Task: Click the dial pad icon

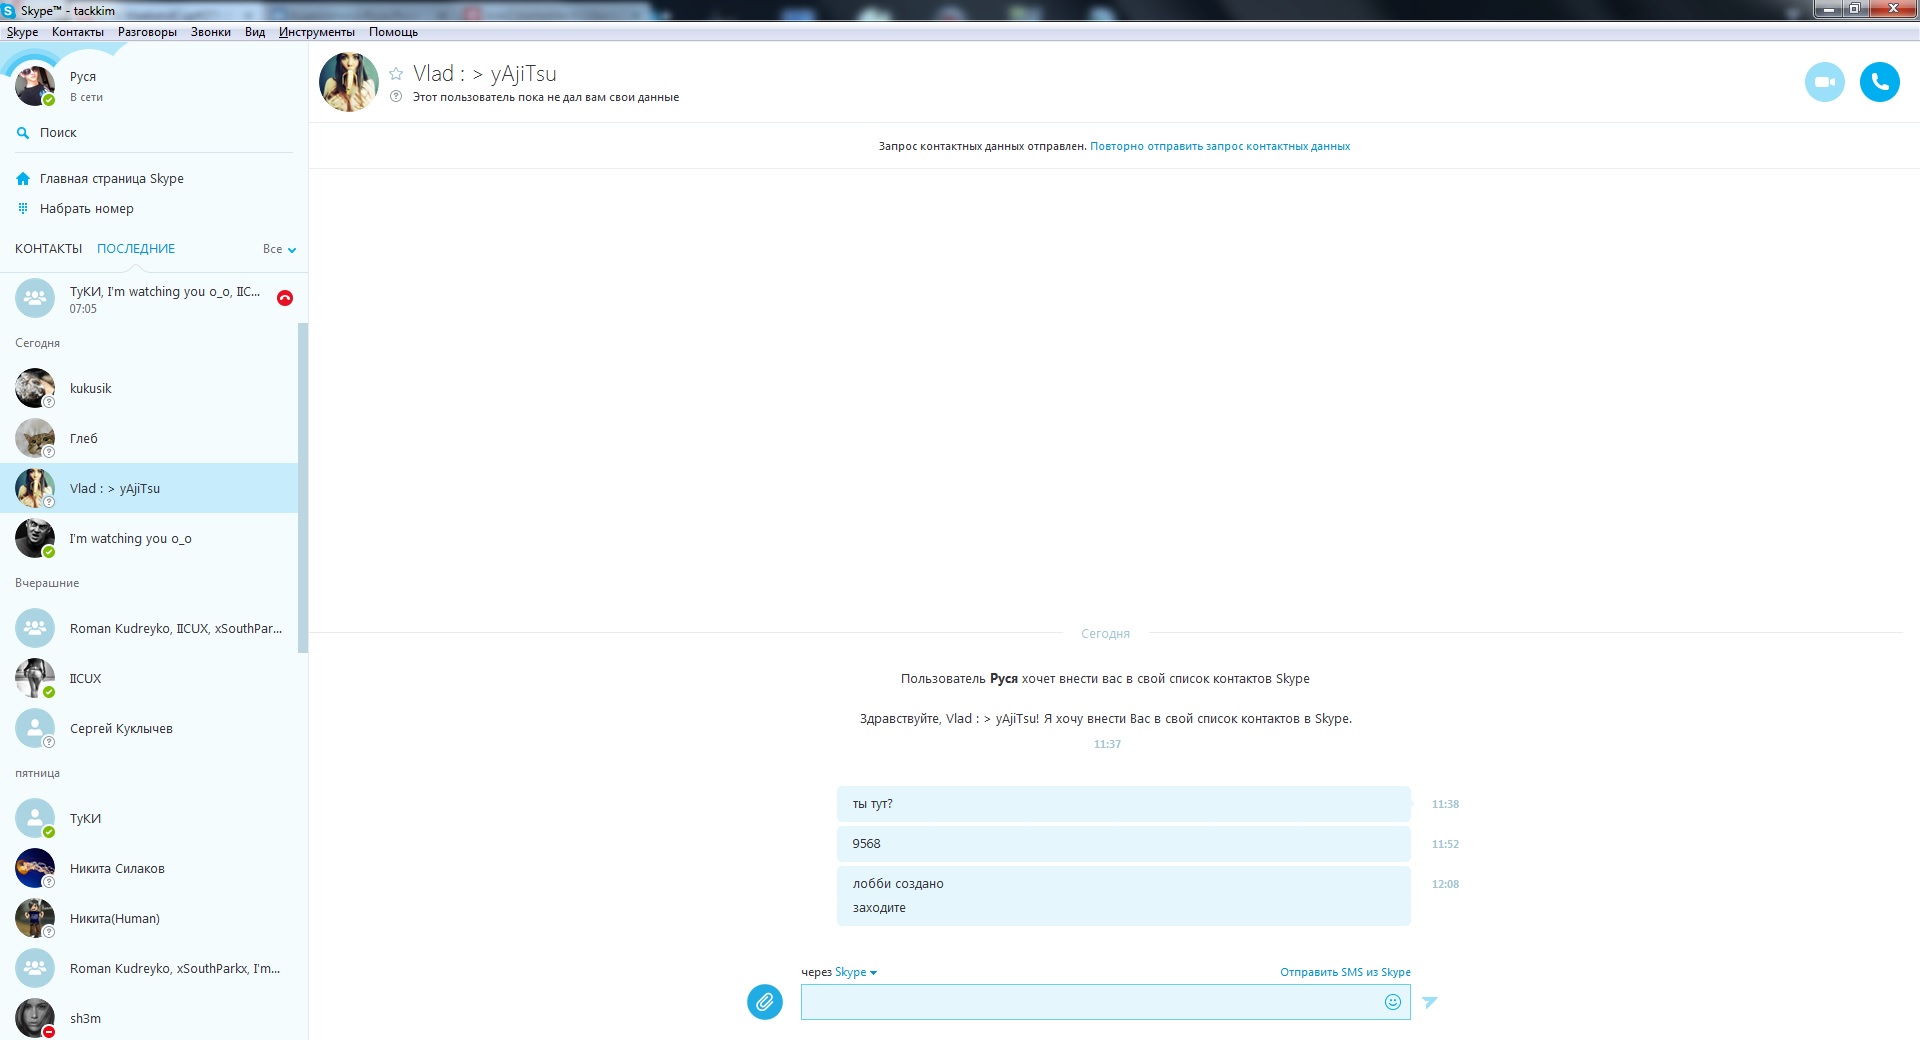Action: tap(23, 208)
